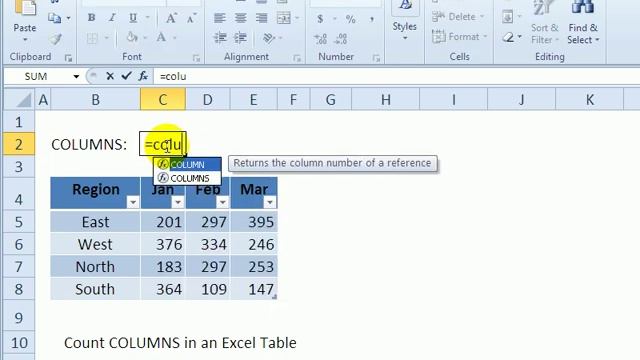Align text left

coord(220,18)
